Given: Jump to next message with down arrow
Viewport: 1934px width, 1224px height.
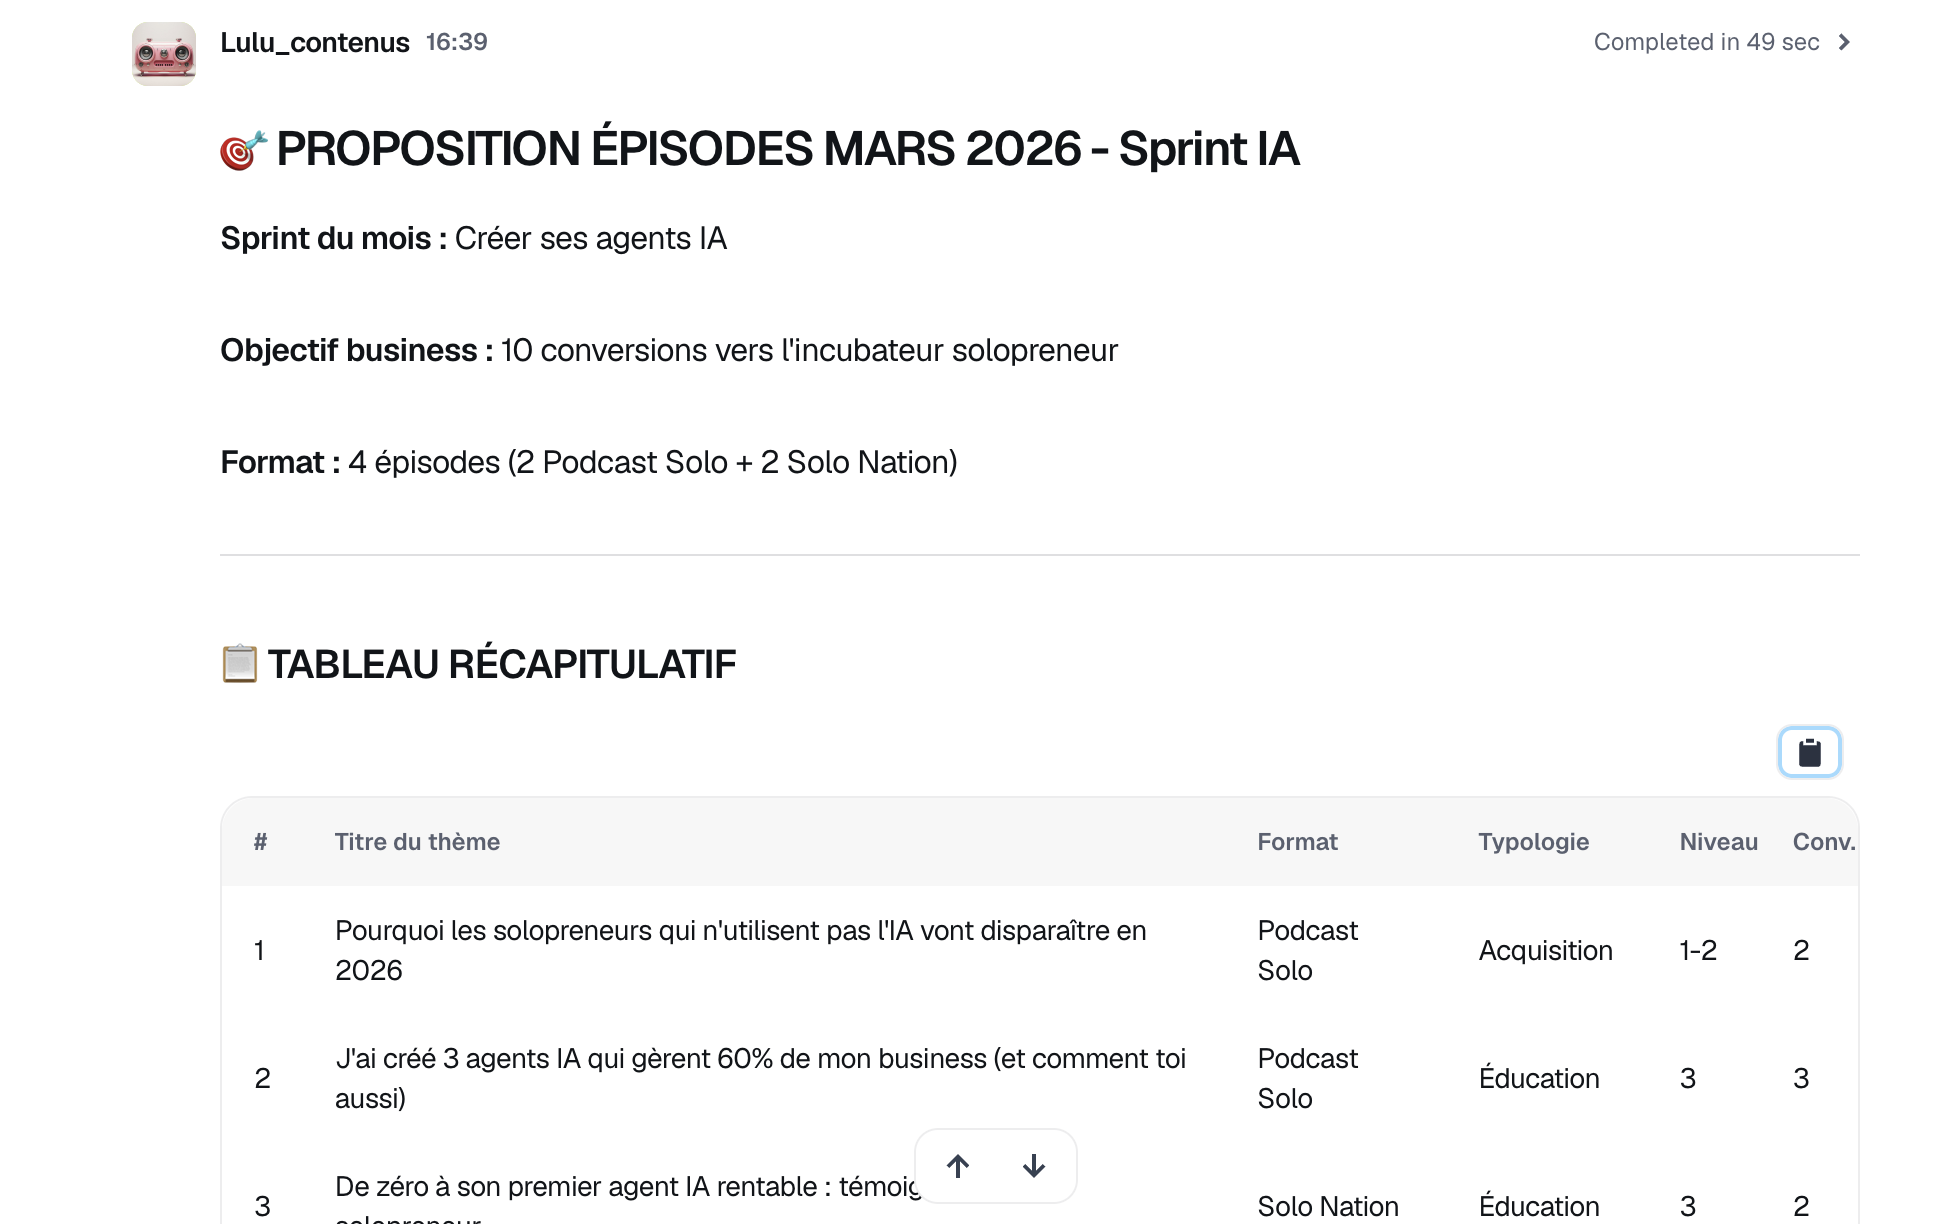Looking at the screenshot, I should [x=1034, y=1166].
